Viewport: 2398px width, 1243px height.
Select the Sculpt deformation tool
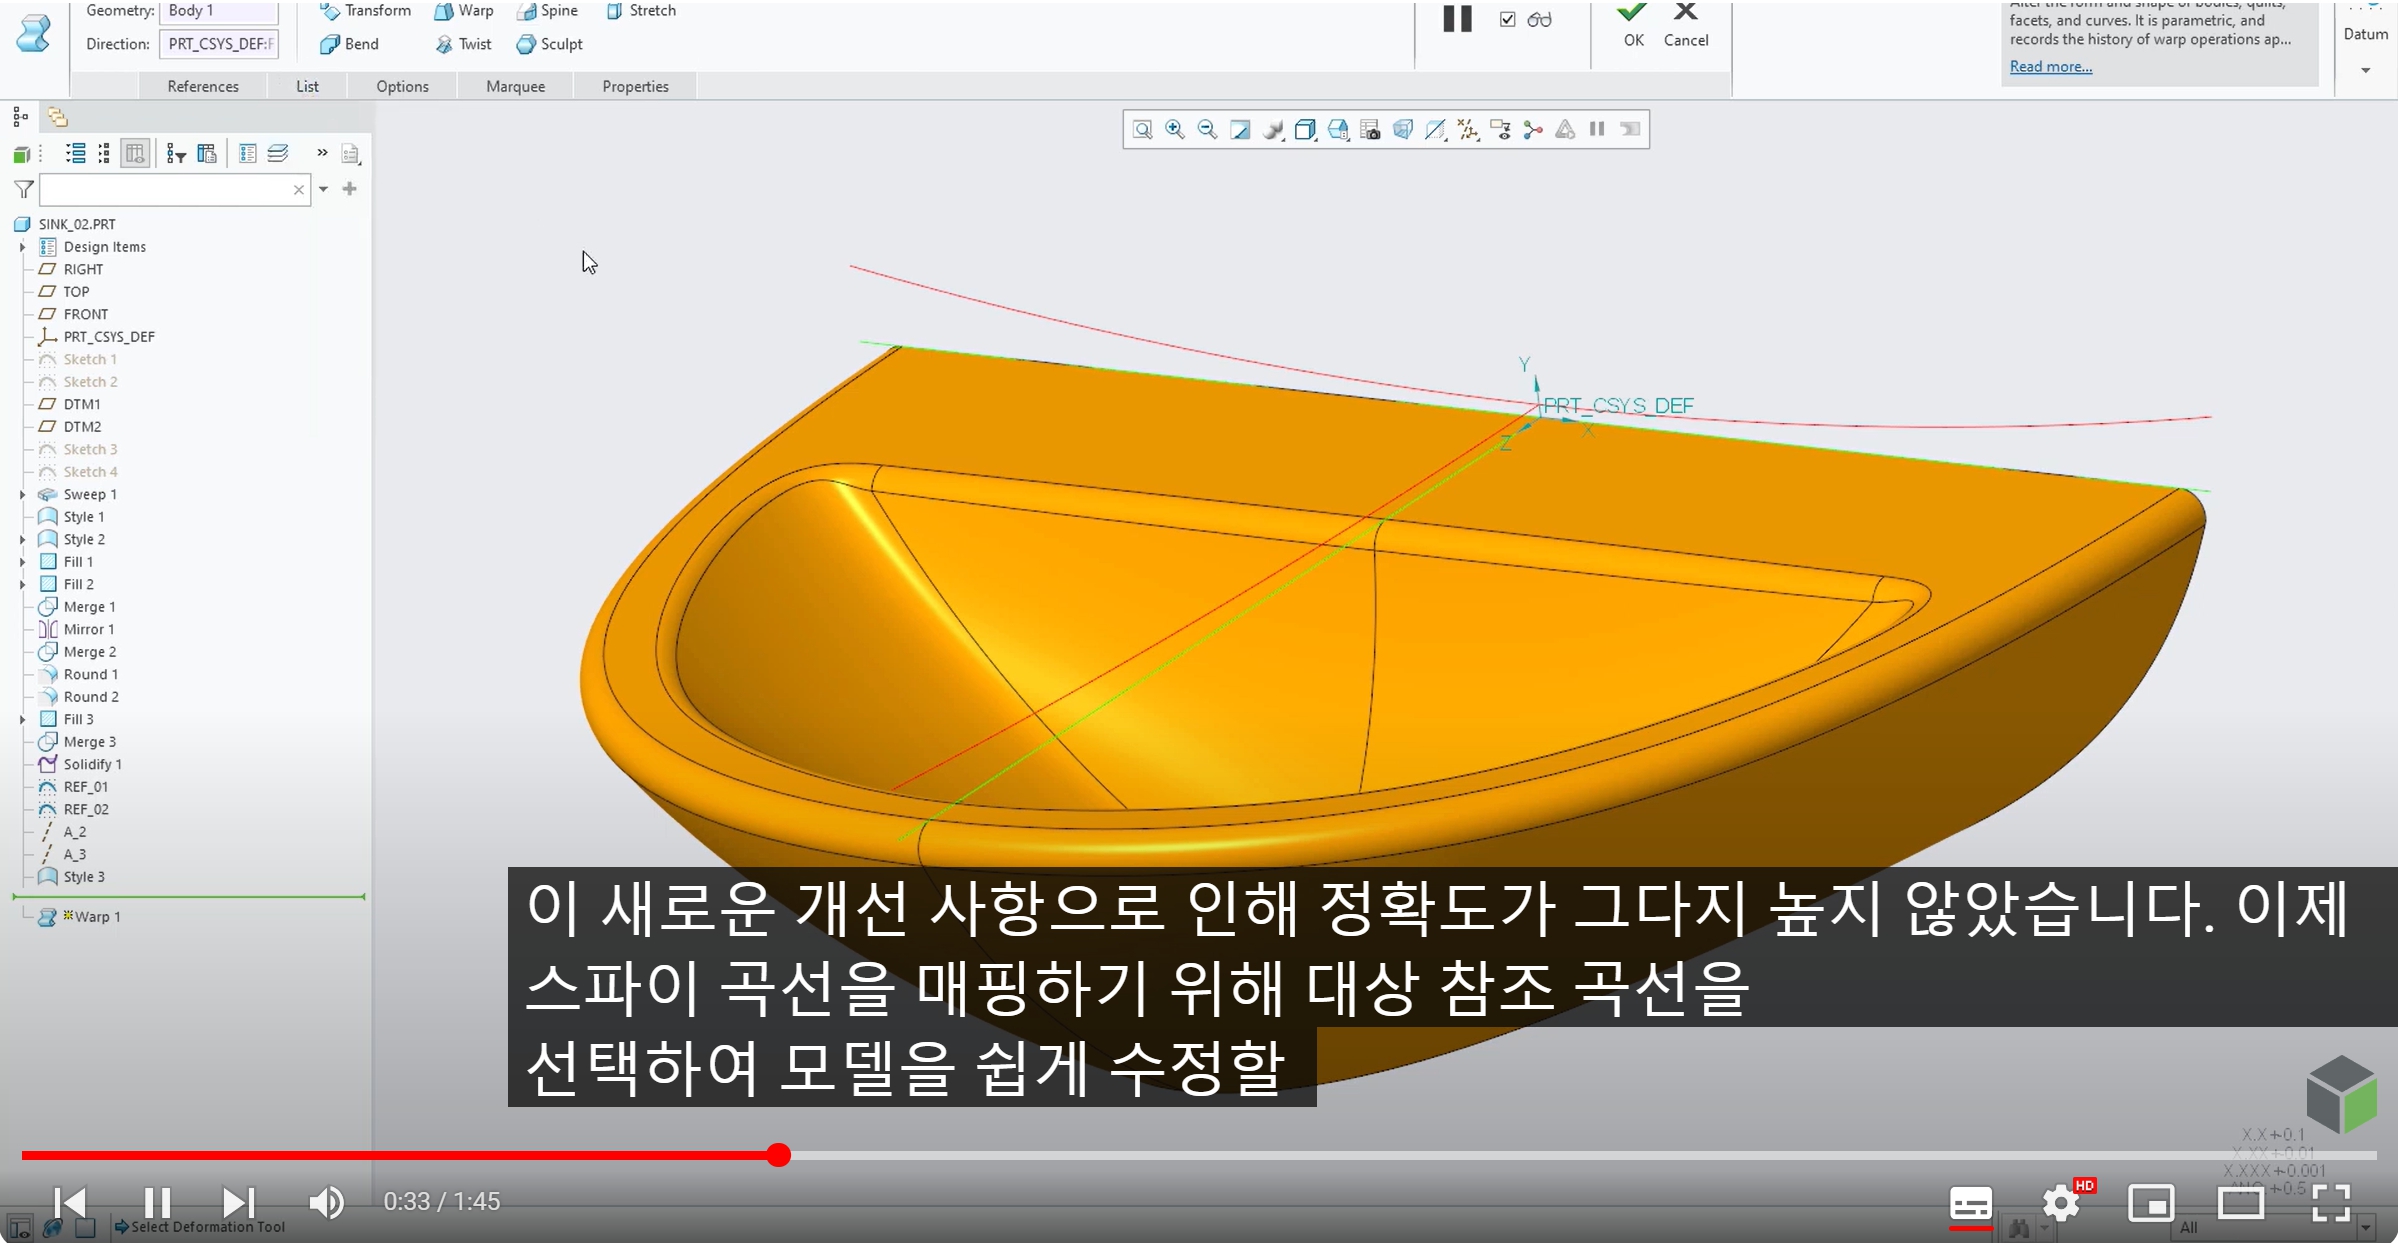point(549,44)
